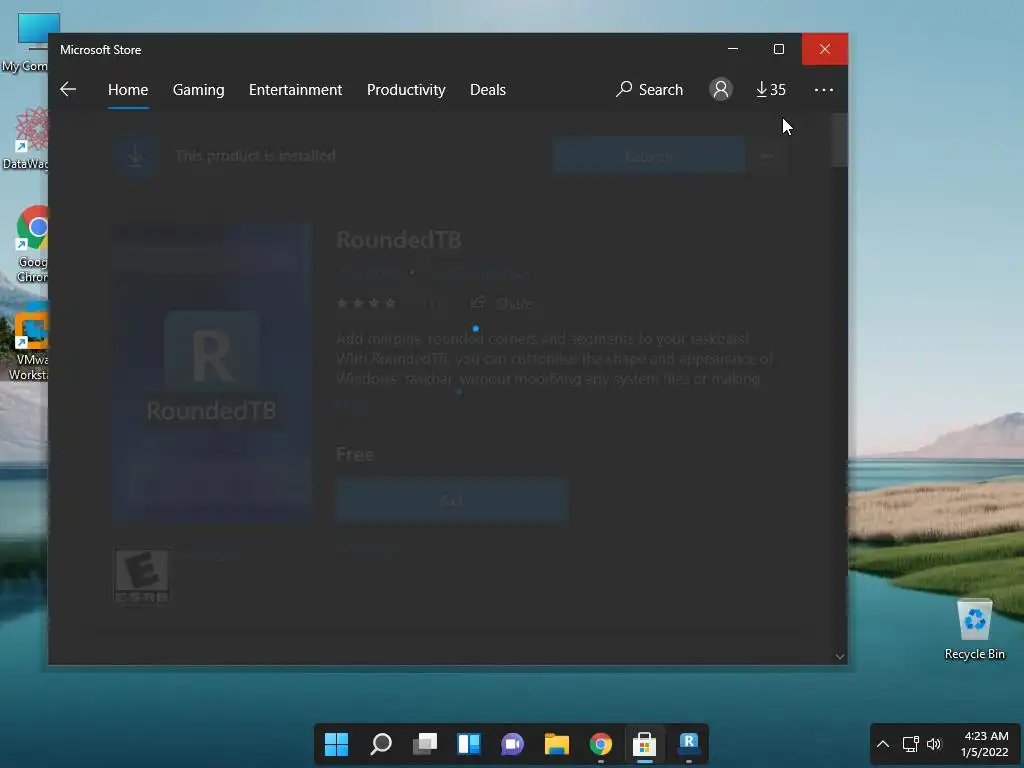Click the Free price label
Image resolution: width=1024 pixels, height=768 pixels.
[x=355, y=454]
